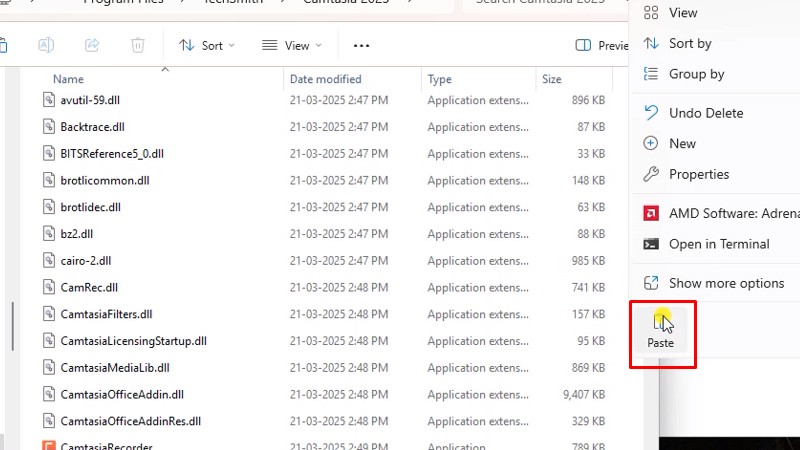The width and height of the screenshot is (800, 450).
Task: Choose Properties in the context menu
Action: pyautogui.click(x=699, y=174)
